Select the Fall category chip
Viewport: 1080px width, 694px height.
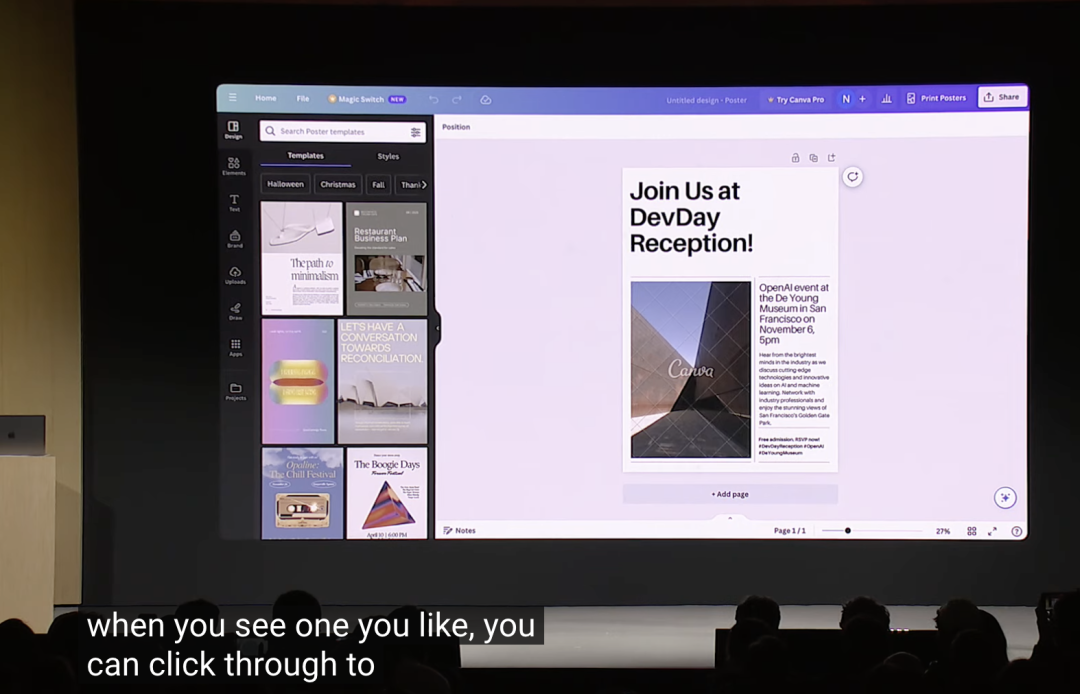378,185
